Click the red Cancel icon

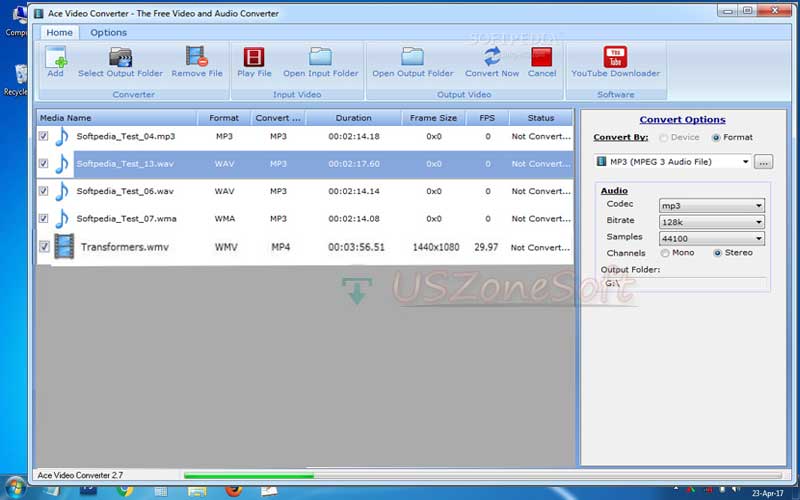[541, 57]
